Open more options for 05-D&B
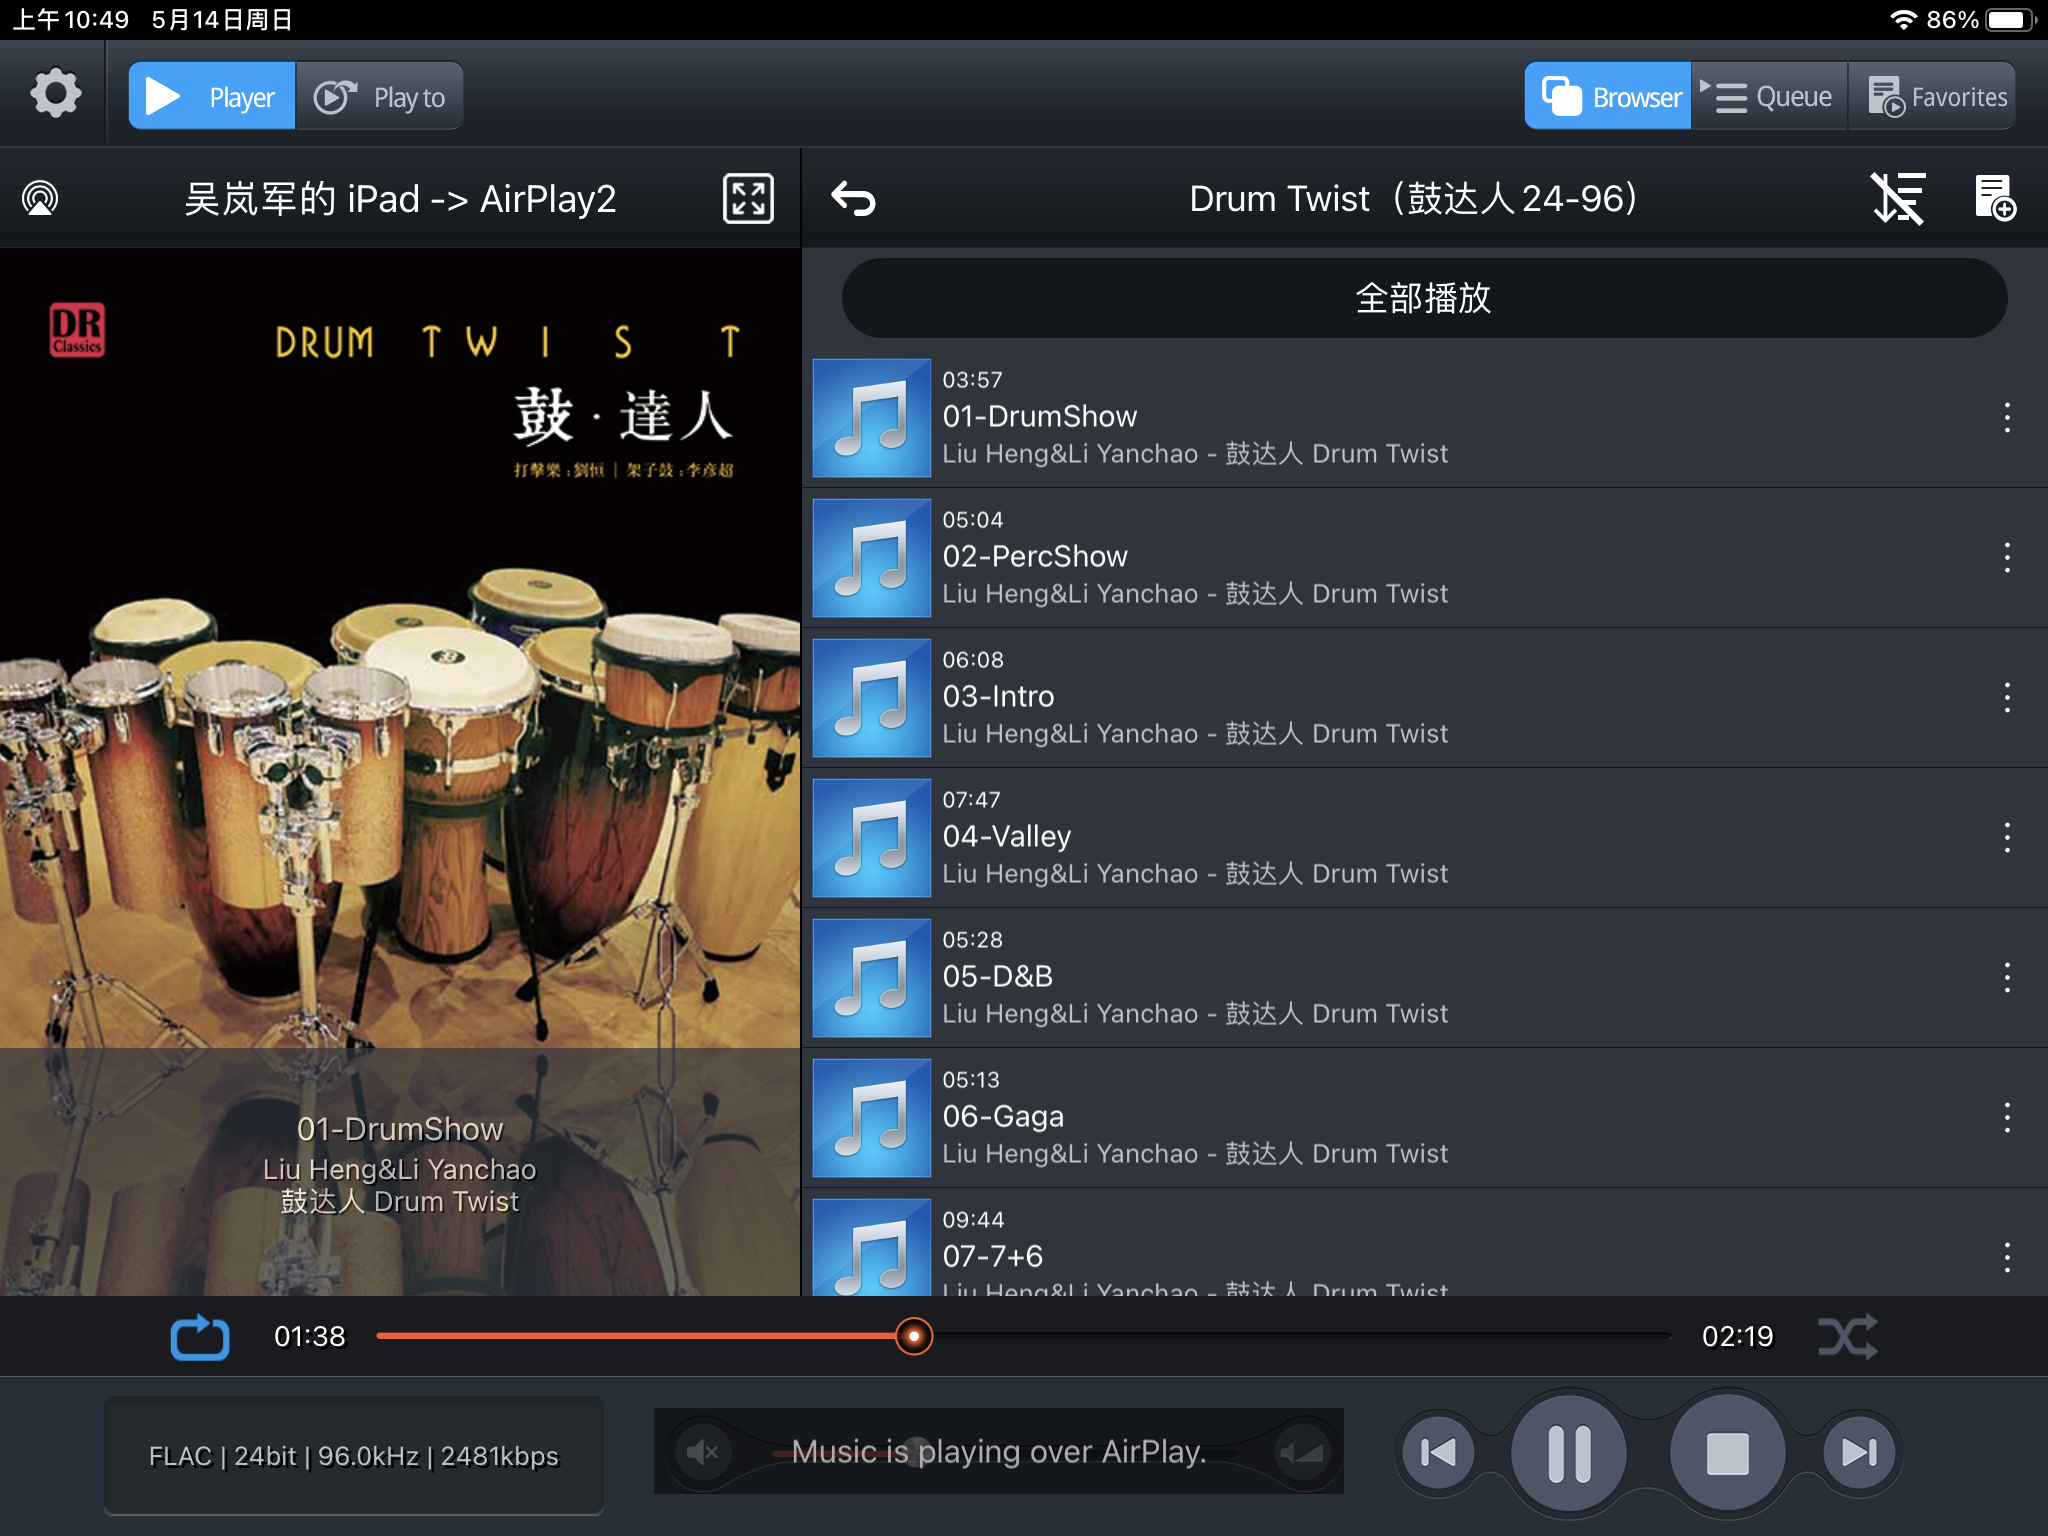This screenshot has width=2048, height=1536. pyautogui.click(x=2006, y=978)
